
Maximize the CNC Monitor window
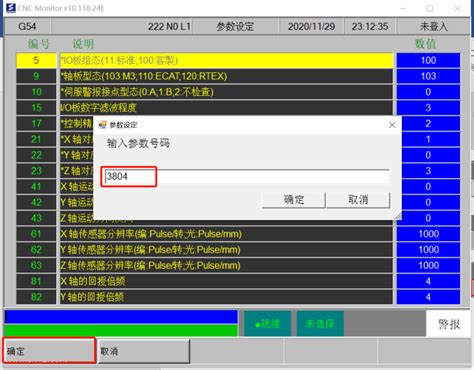(430, 8)
